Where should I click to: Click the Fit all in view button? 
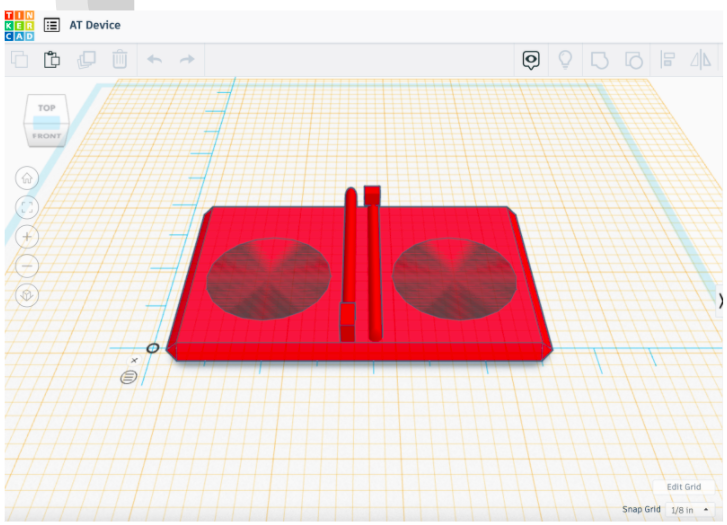coord(27,207)
